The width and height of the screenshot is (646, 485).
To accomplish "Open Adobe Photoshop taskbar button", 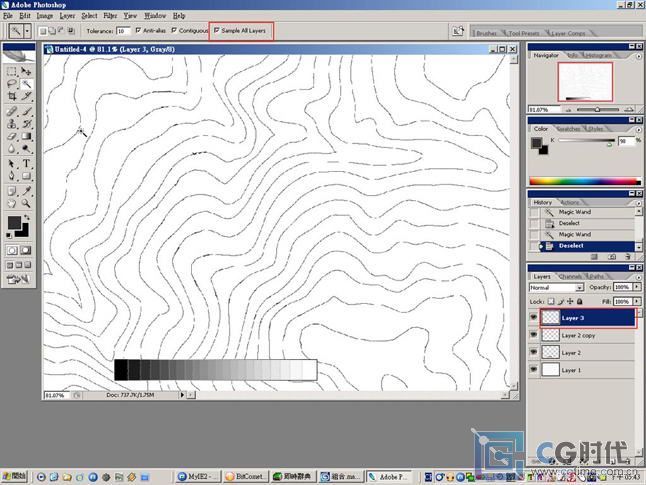I will 389,477.
